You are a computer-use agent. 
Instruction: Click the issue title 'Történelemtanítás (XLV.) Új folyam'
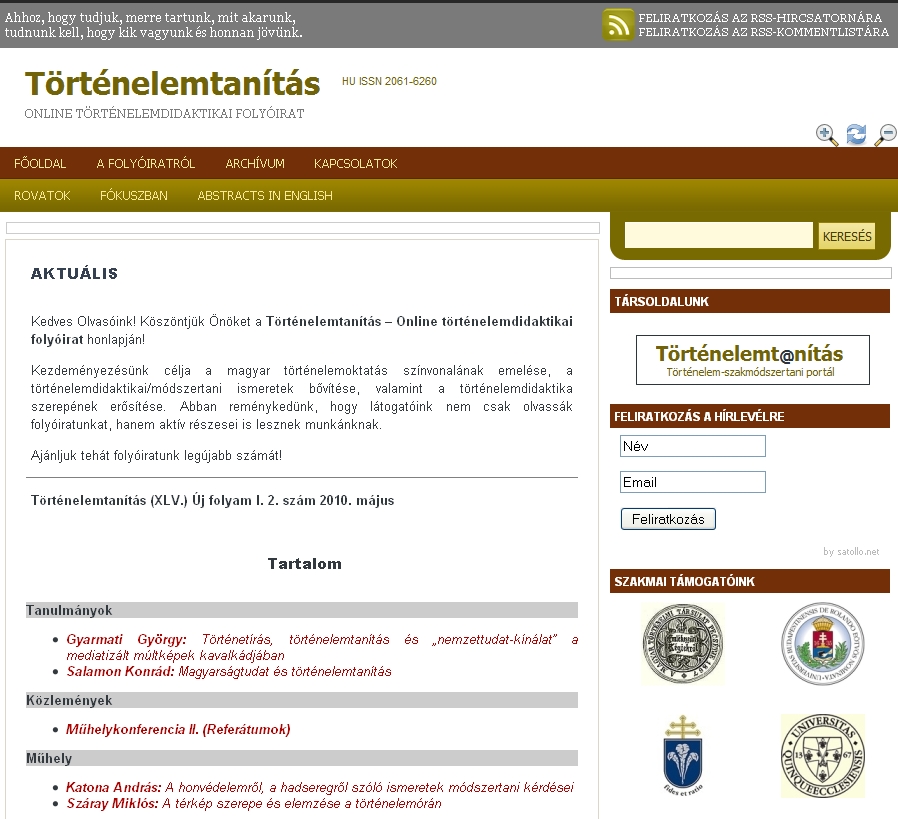pyautogui.click(x=212, y=501)
